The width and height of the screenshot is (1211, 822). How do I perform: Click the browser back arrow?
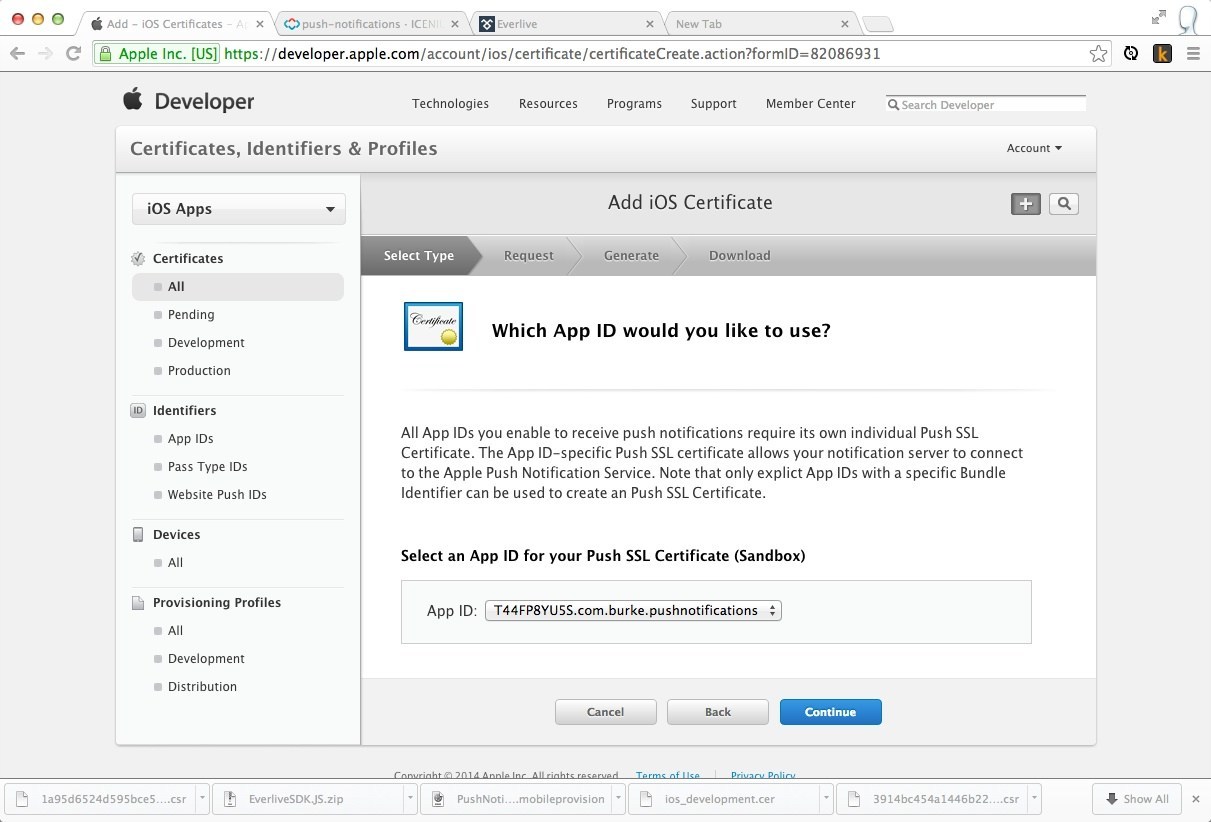(17, 54)
